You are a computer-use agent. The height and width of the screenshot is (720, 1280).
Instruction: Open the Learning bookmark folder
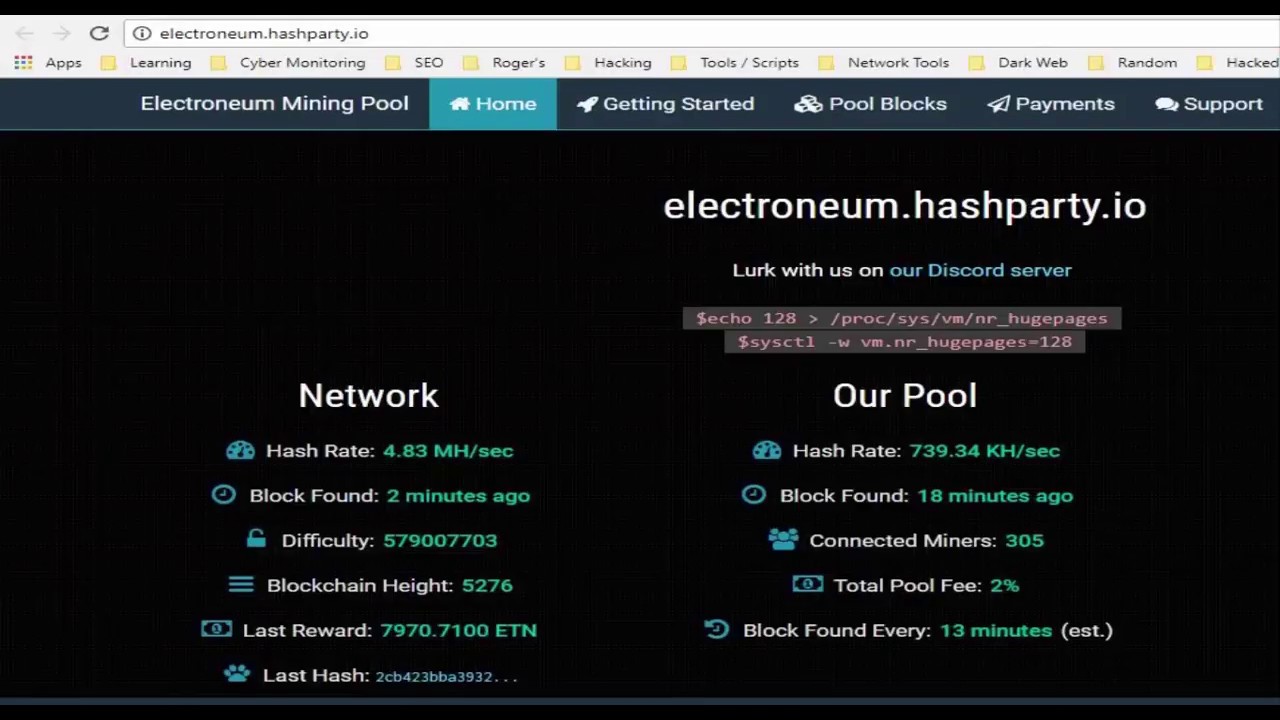pos(146,62)
